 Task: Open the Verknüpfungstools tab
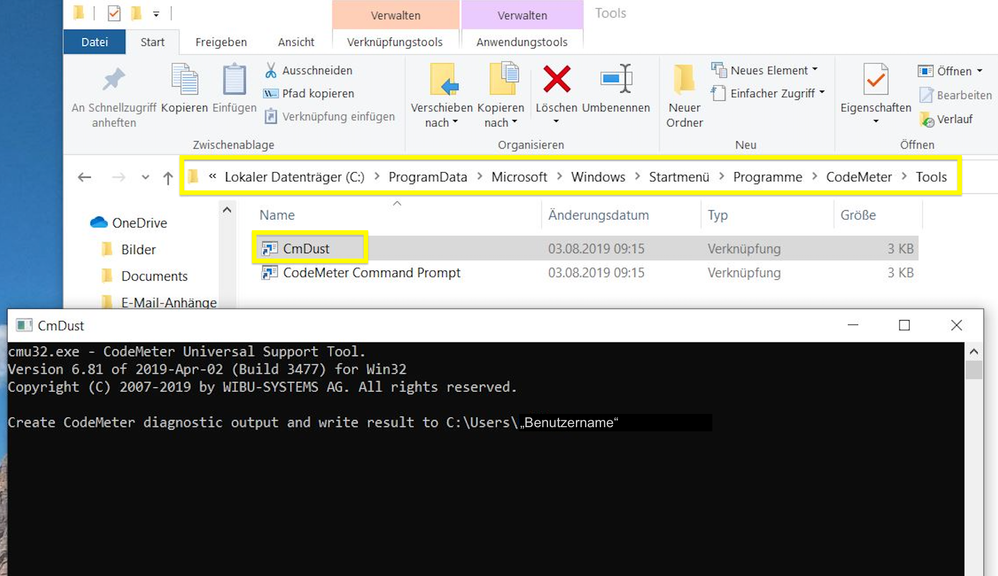tap(395, 42)
